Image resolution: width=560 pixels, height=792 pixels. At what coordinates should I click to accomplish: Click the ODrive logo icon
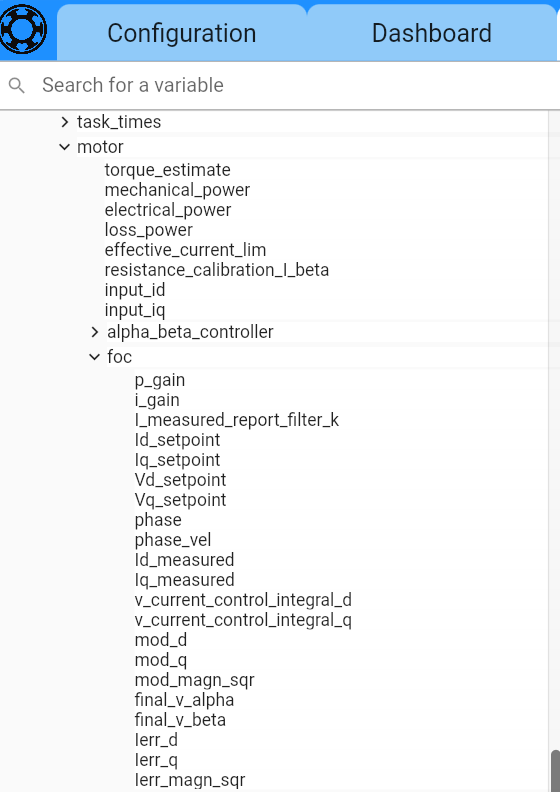click(x=24, y=30)
